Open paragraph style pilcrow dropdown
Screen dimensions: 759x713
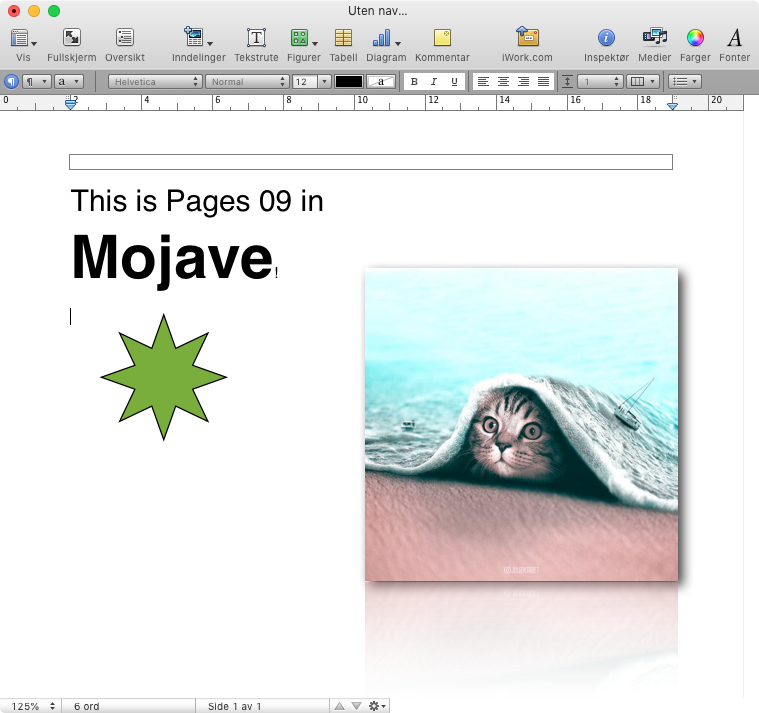[x=37, y=81]
